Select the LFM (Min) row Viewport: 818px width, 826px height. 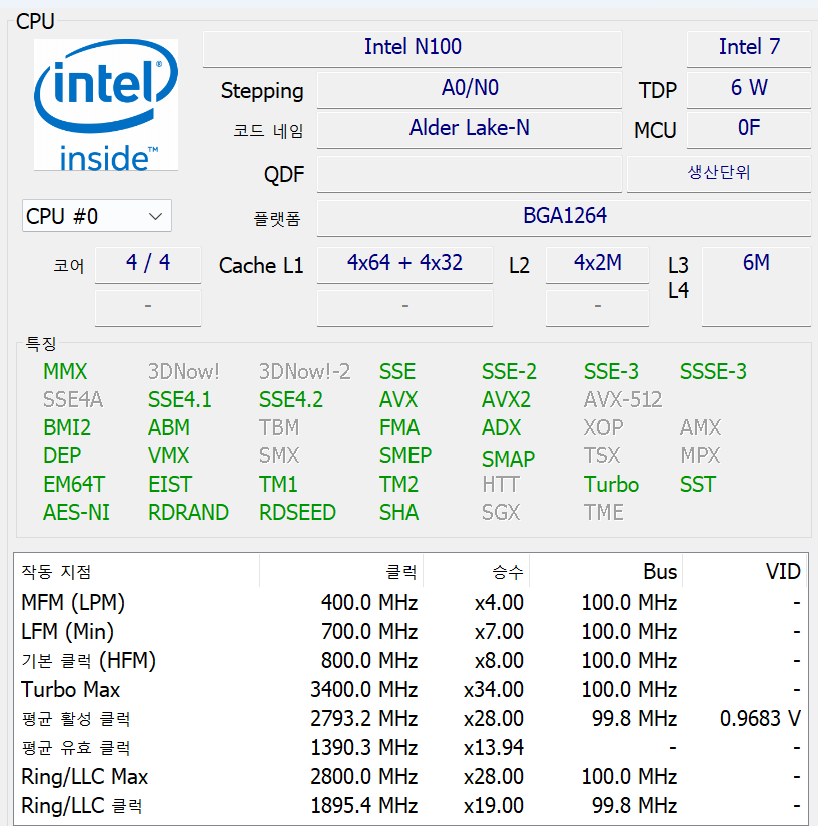[x=410, y=631]
